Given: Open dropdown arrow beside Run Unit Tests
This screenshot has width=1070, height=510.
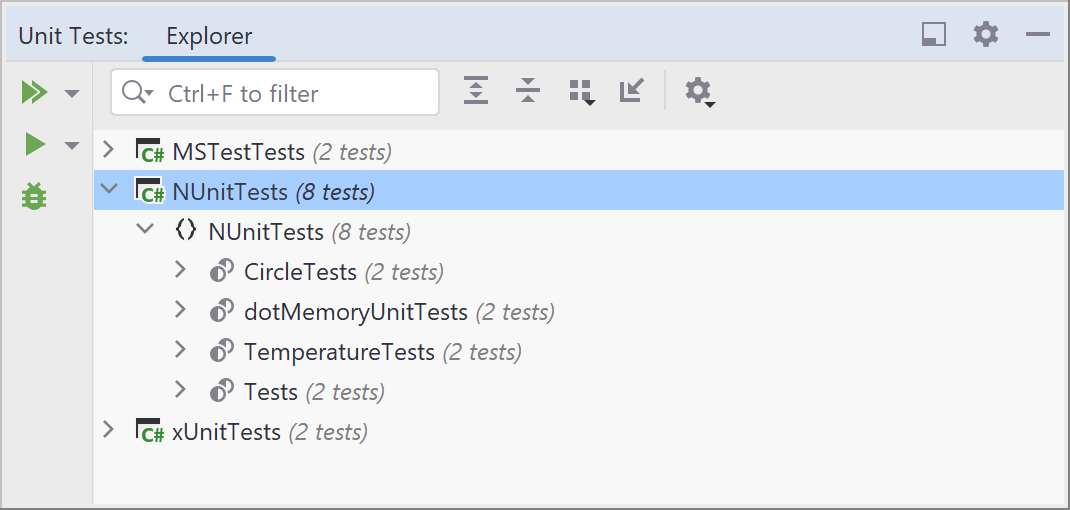Looking at the screenshot, I should (71, 146).
